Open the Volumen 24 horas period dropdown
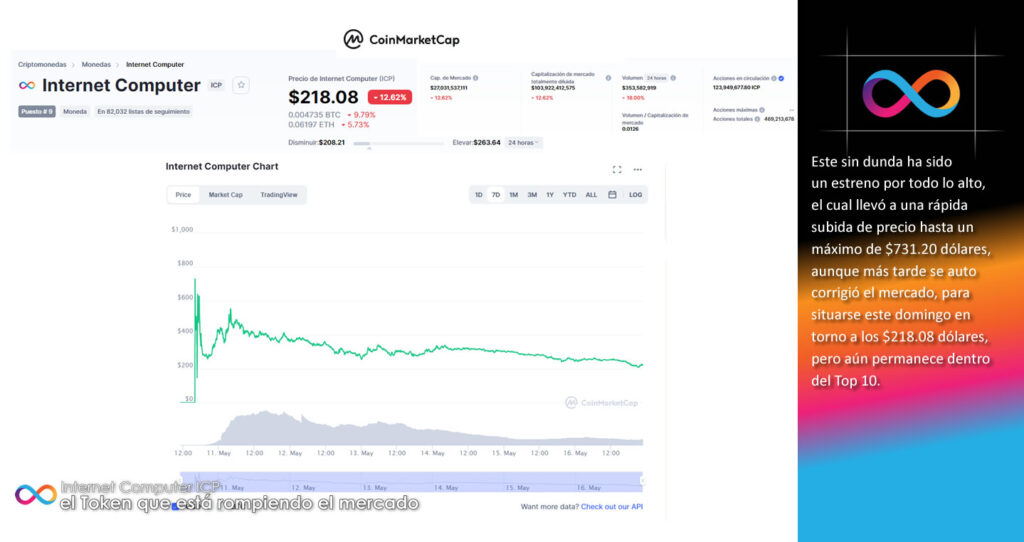1024x542 pixels. point(656,78)
